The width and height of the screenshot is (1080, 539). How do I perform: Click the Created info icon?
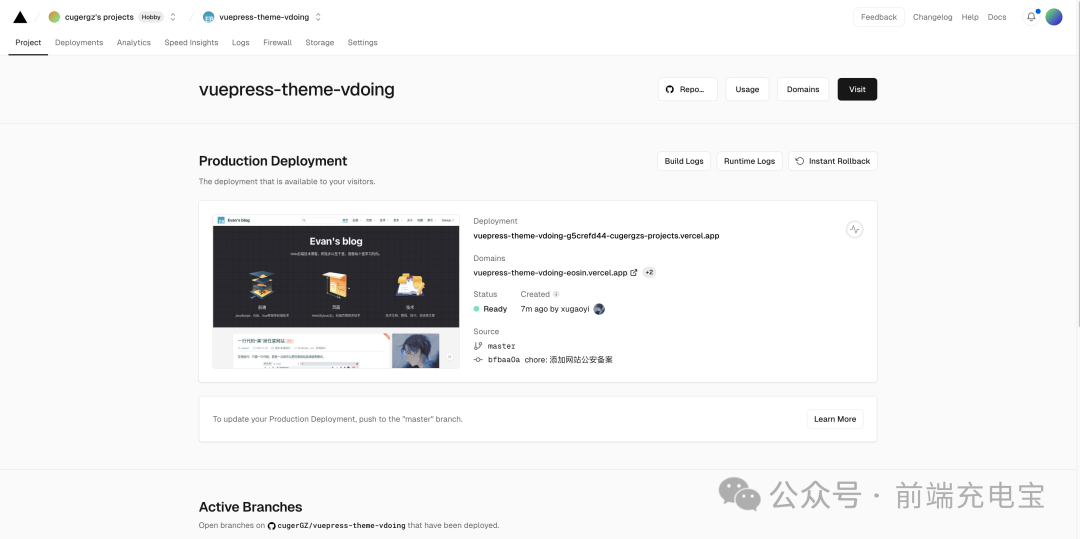[557, 294]
